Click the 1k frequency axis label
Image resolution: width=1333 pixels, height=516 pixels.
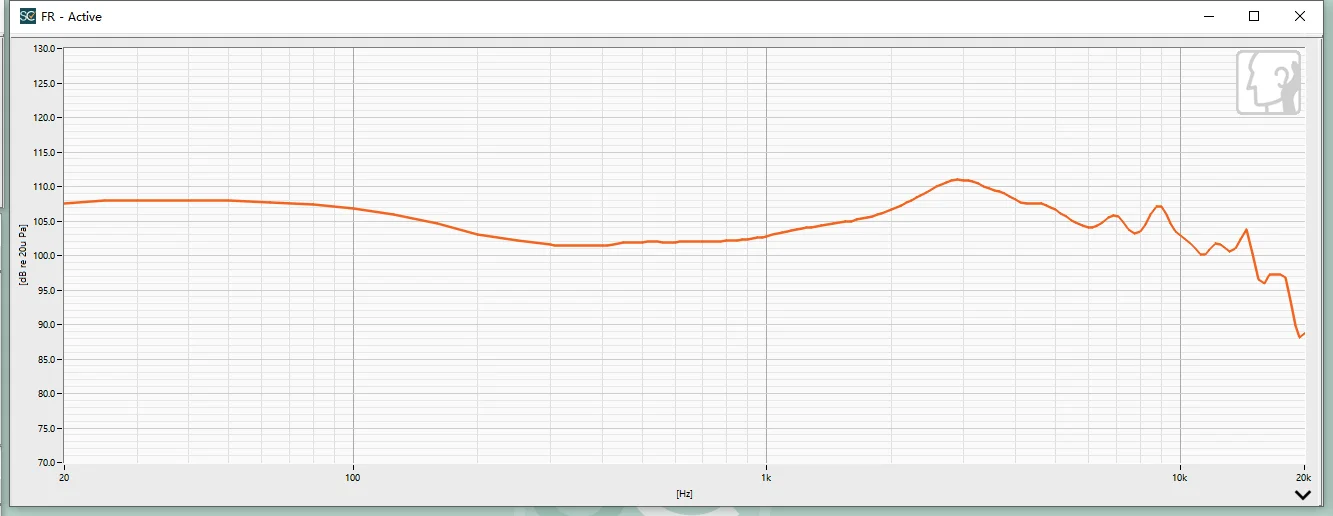pyautogui.click(x=766, y=478)
